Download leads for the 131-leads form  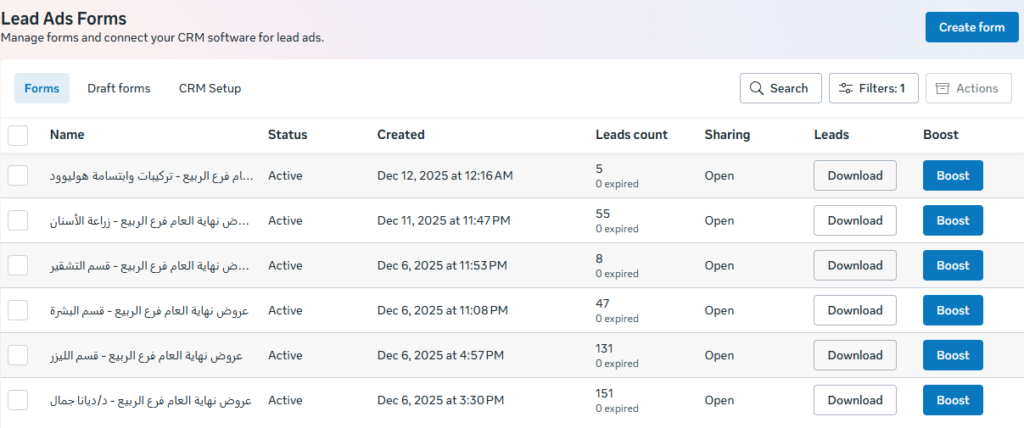(x=855, y=355)
